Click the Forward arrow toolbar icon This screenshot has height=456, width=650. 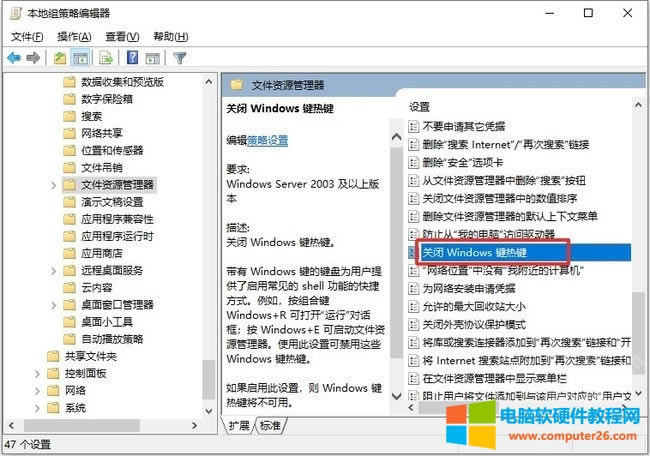pos(33,58)
